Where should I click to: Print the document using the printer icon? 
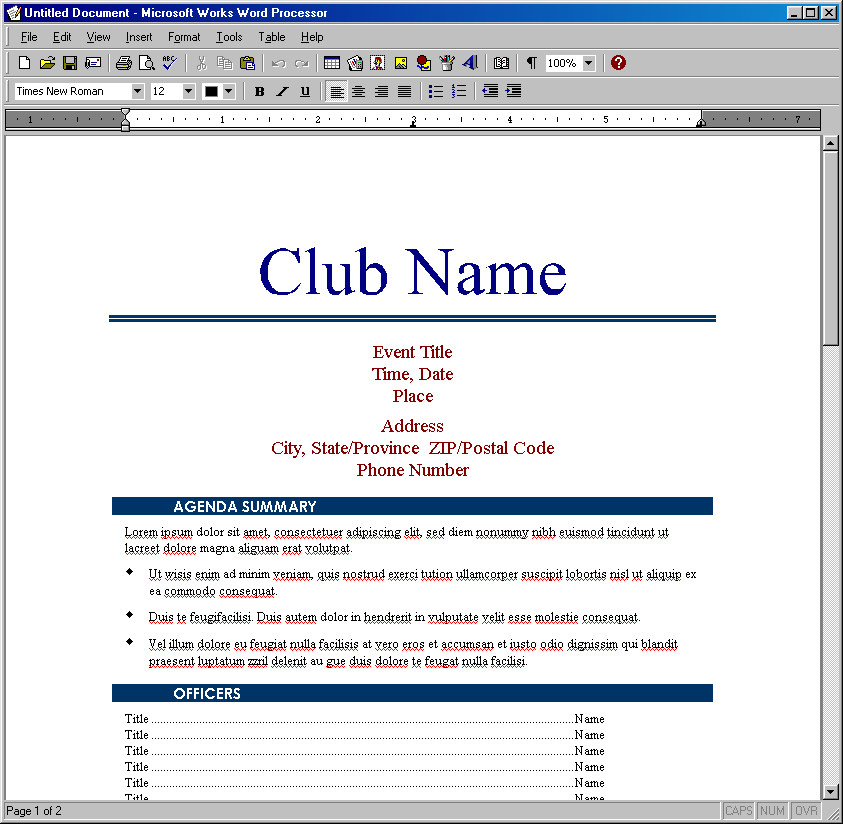pyautogui.click(x=124, y=63)
